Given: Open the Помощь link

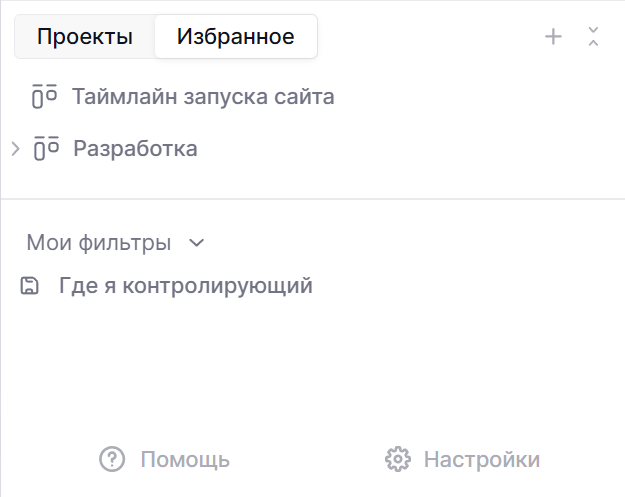Looking at the screenshot, I should point(185,460).
